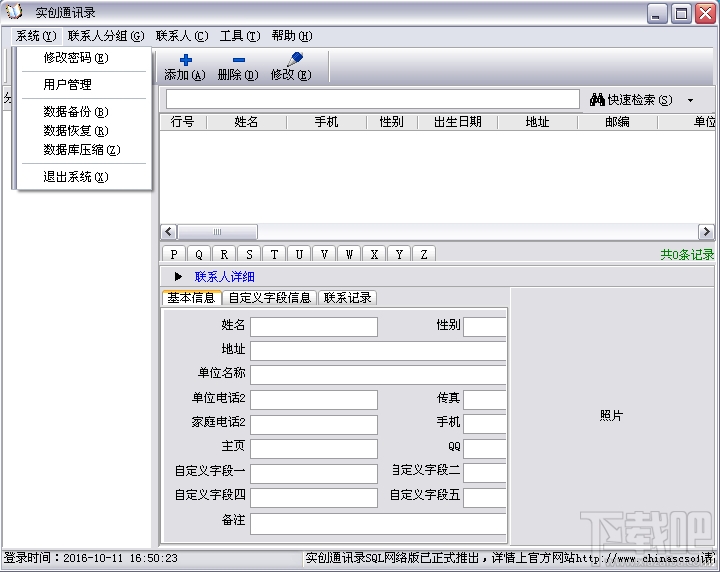720x572 pixels.
Task: Click the 单位电话2 input field
Action: coord(314,399)
